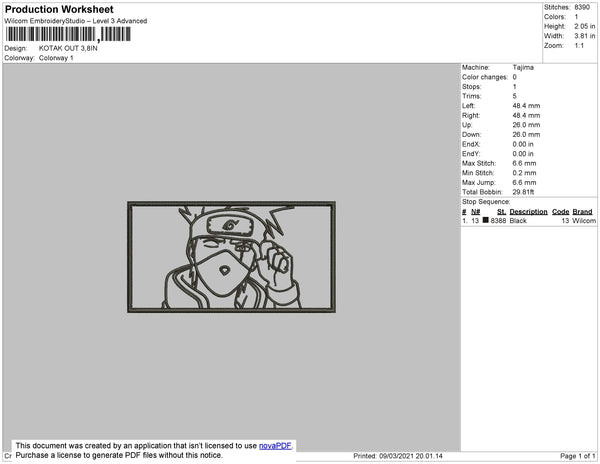The width and height of the screenshot is (600, 464).
Task: Select the black thread color swatch
Action: tap(486, 220)
